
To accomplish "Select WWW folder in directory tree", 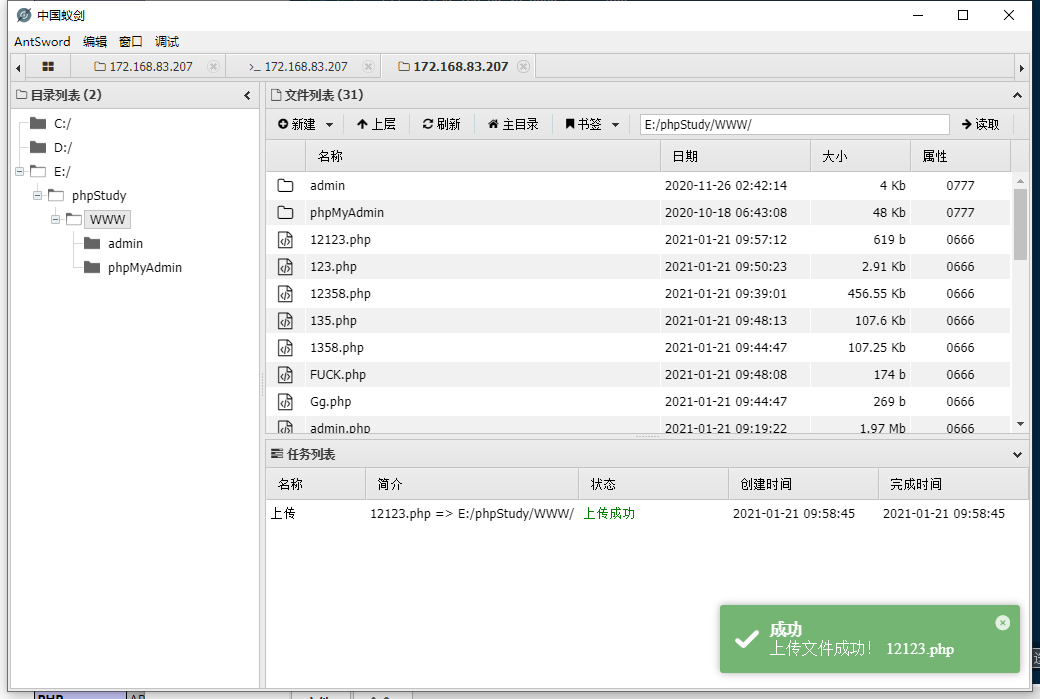I will point(107,220).
